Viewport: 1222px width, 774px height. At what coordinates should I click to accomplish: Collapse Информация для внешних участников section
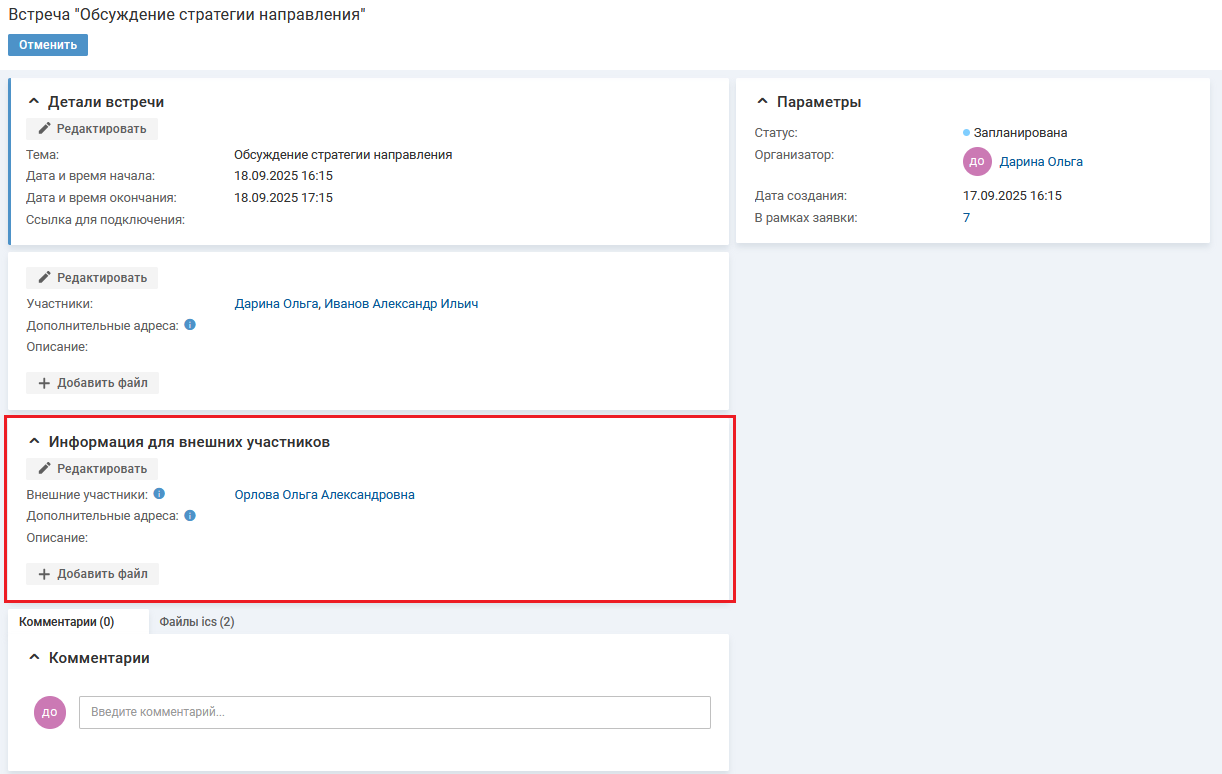click(34, 441)
